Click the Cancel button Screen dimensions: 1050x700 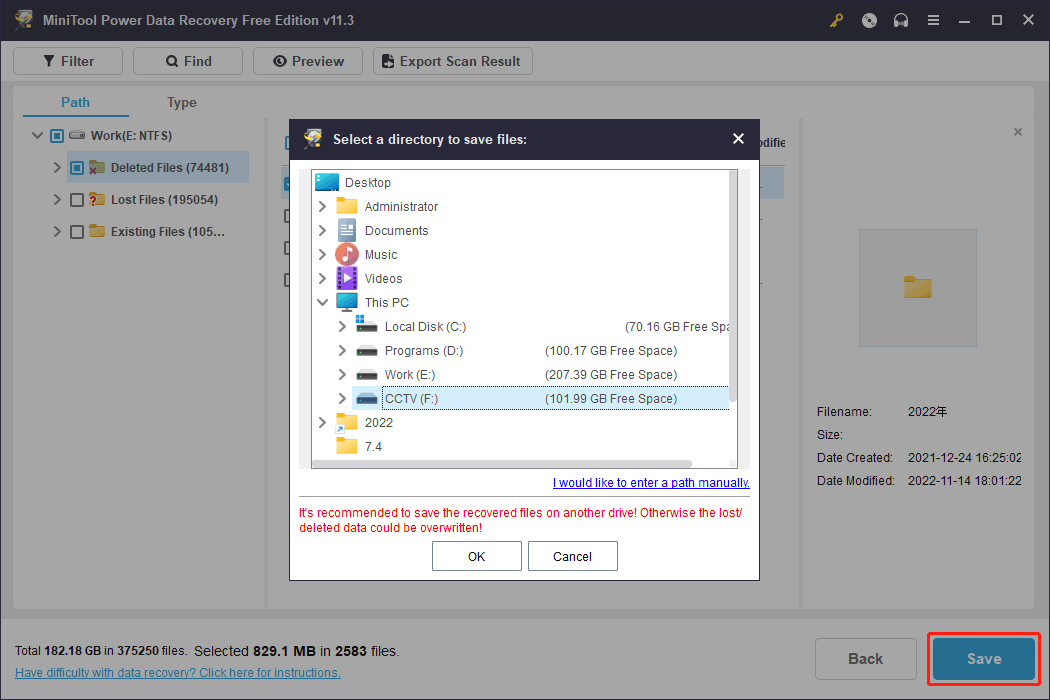(x=573, y=557)
